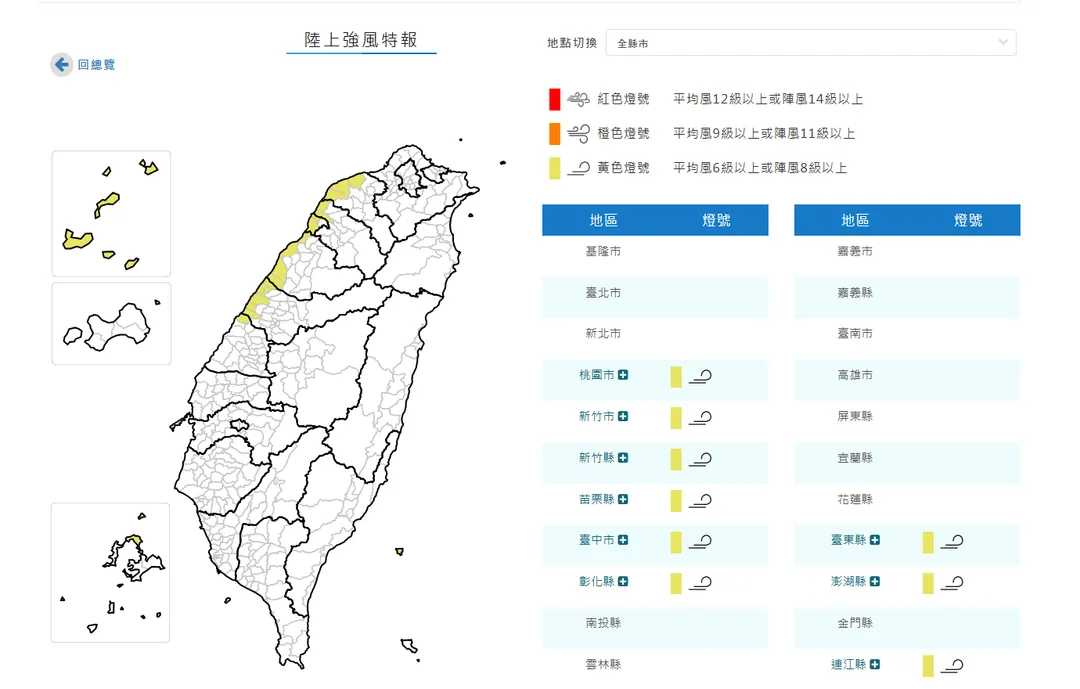Click the 連江縣 row wind icon
The width and height of the screenshot is (1080, 689).
coord(953,666)
